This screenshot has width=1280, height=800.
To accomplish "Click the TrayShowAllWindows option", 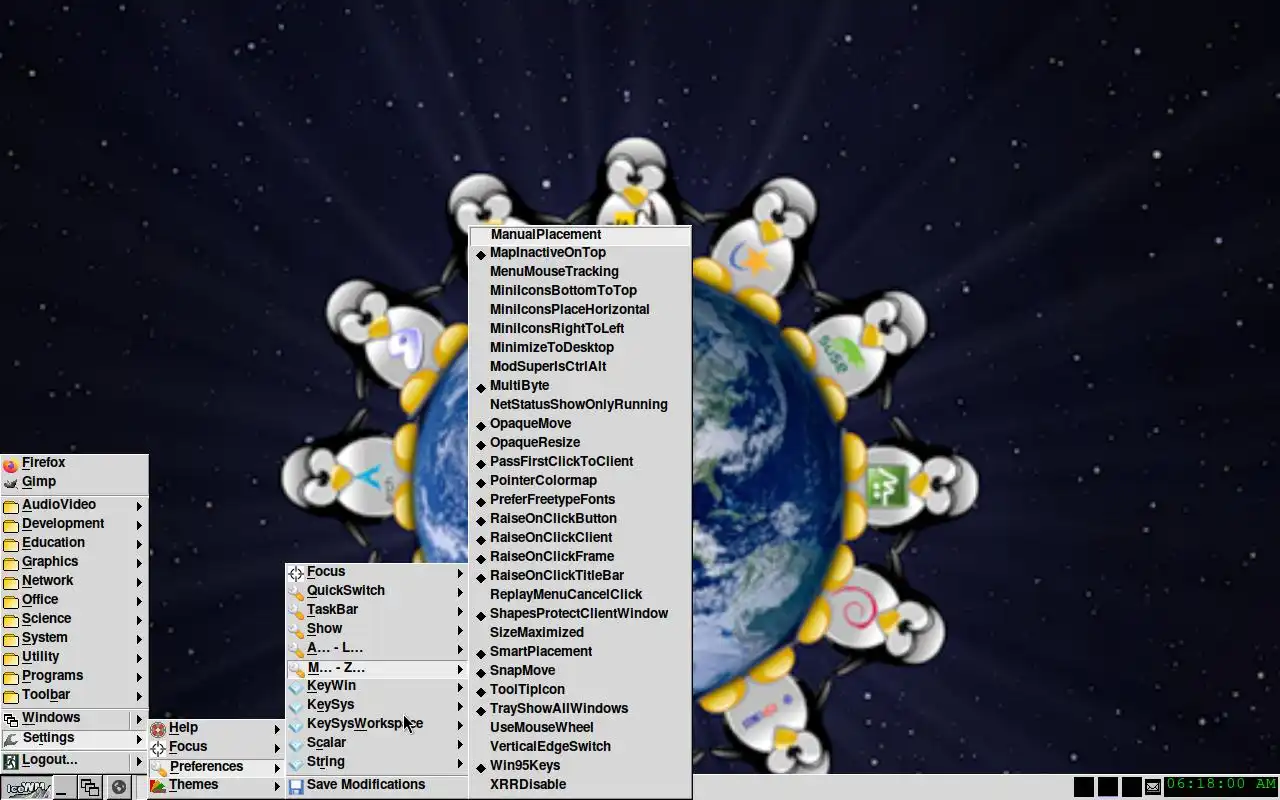I will click(x=579, y=709).
